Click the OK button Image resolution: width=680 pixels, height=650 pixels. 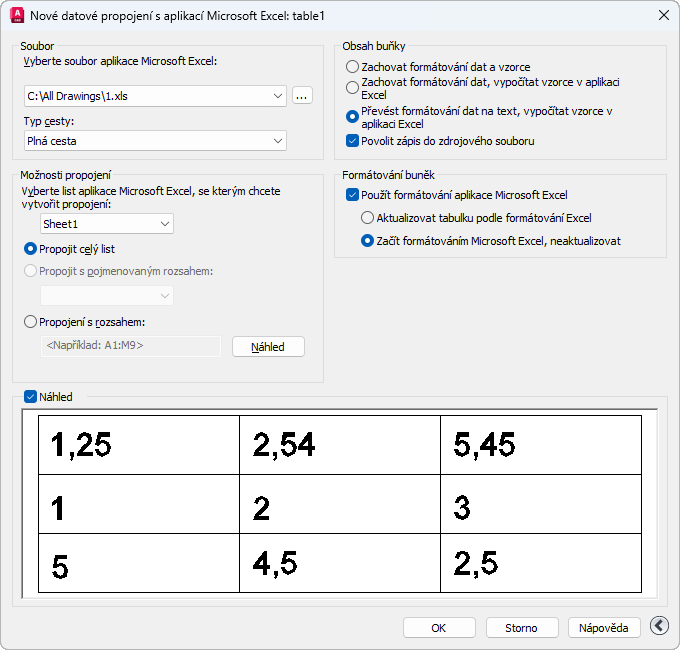(439, 627)
